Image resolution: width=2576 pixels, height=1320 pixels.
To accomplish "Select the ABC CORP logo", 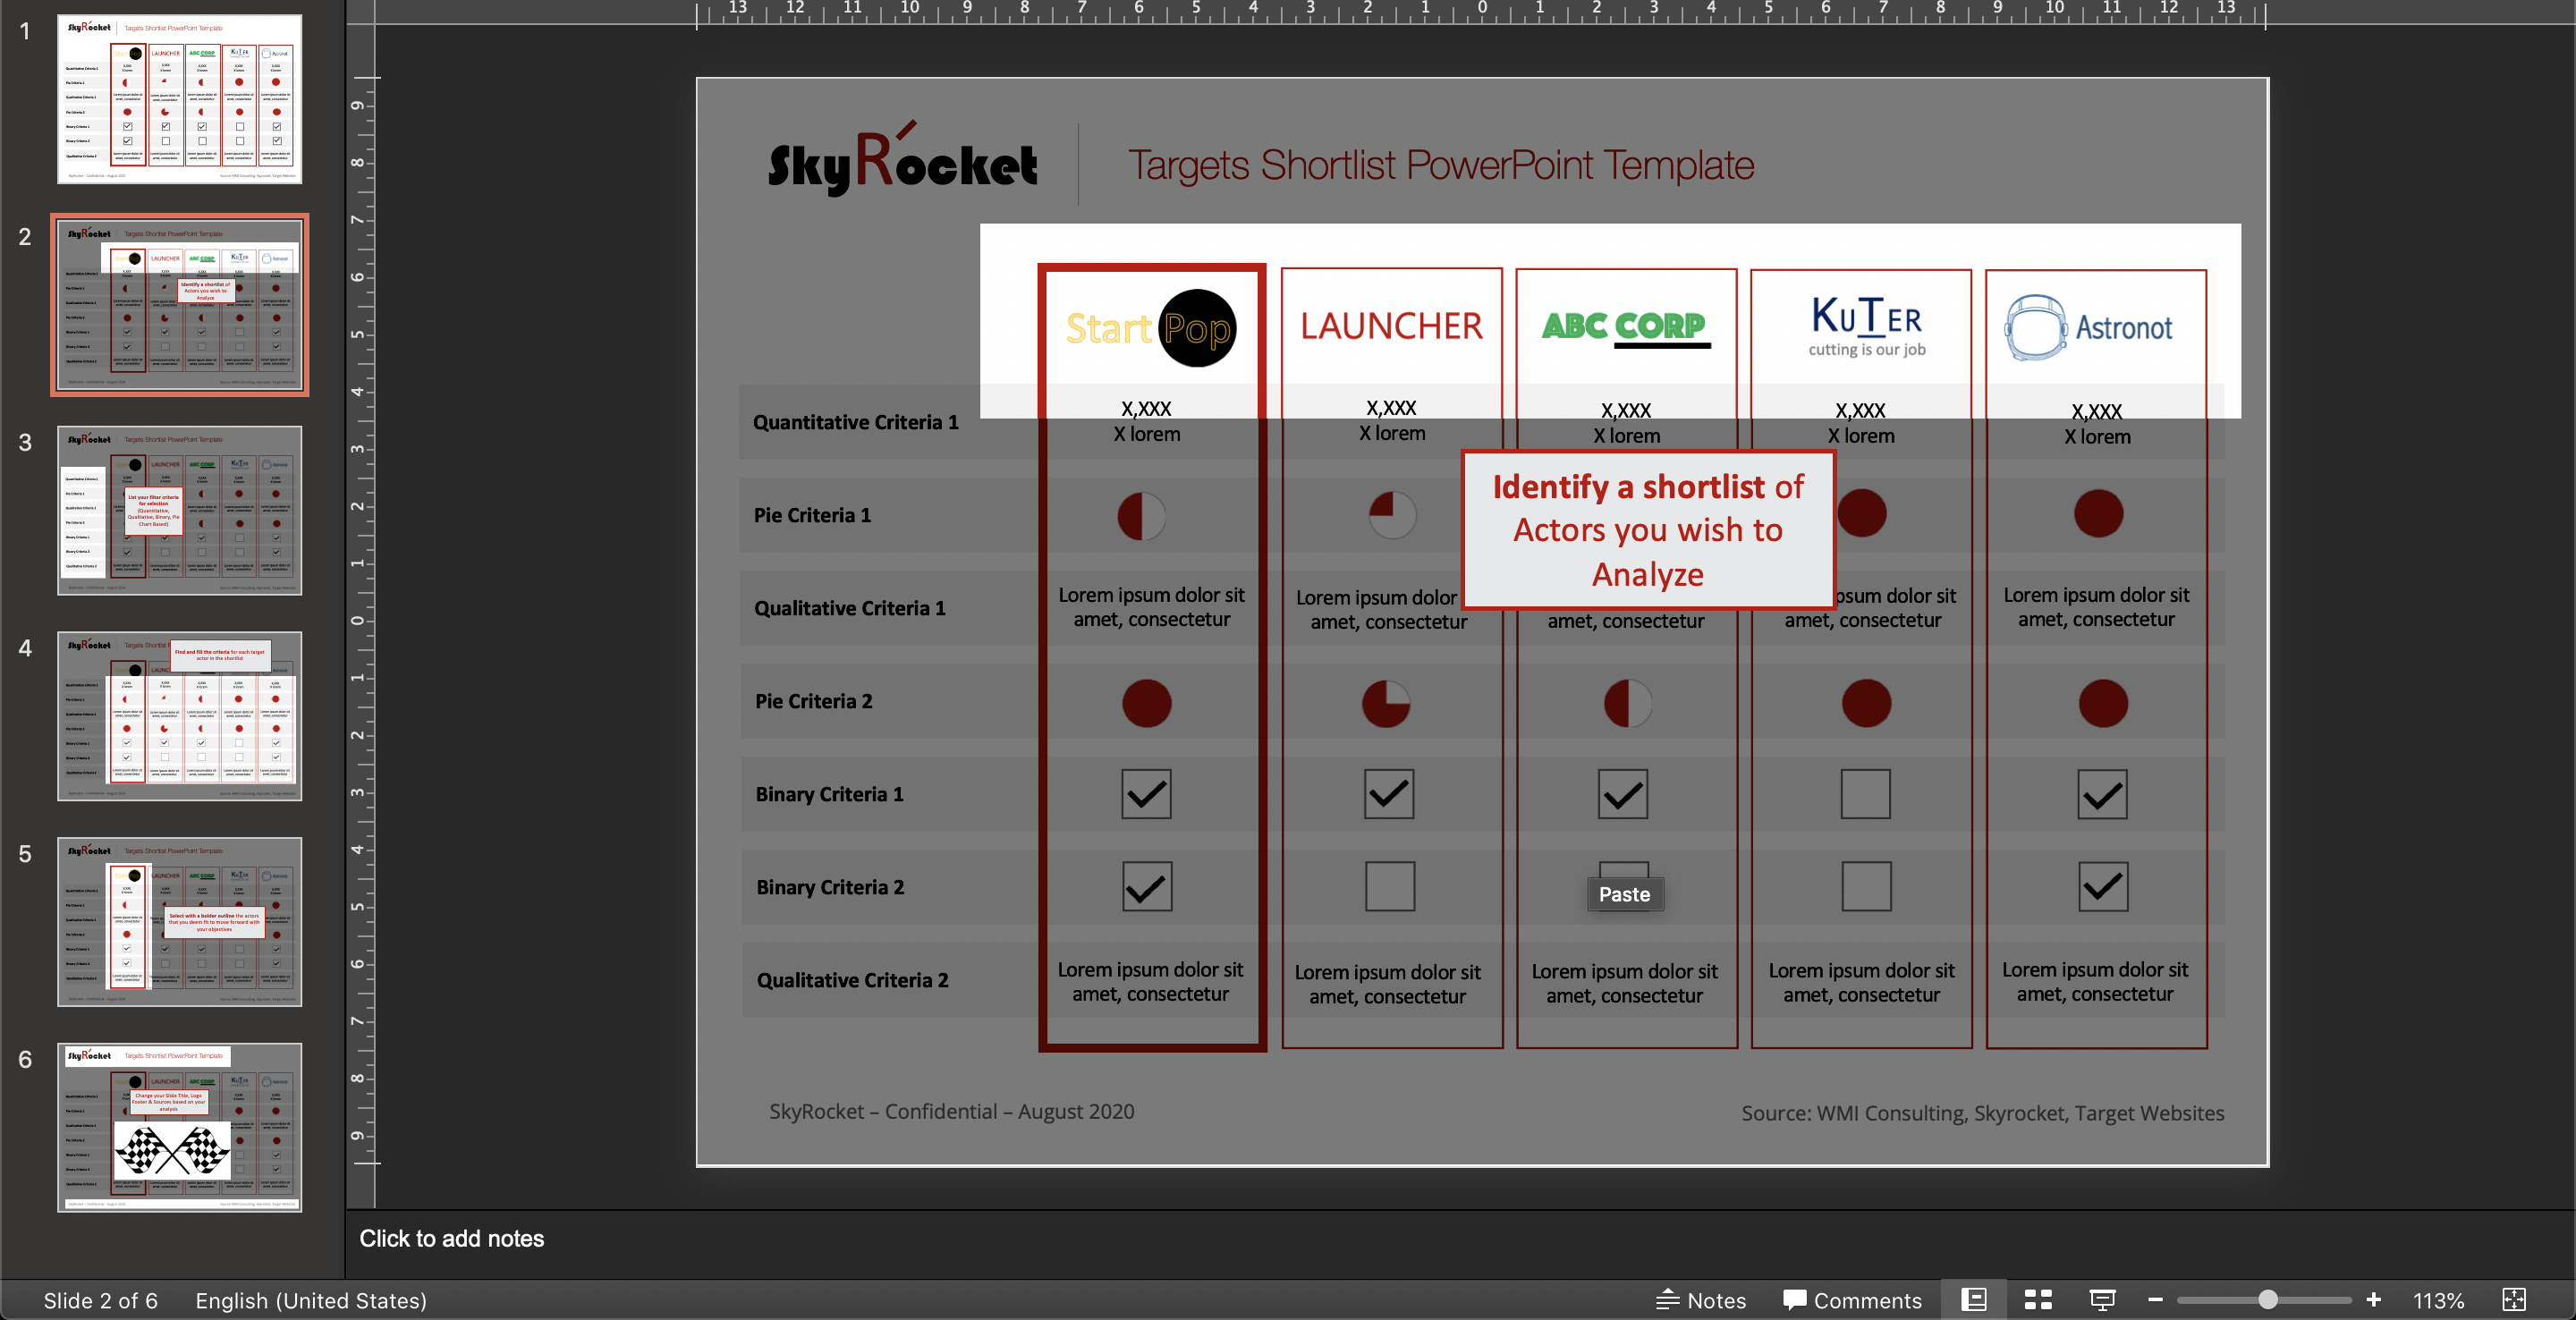I will coord(1625,328).
